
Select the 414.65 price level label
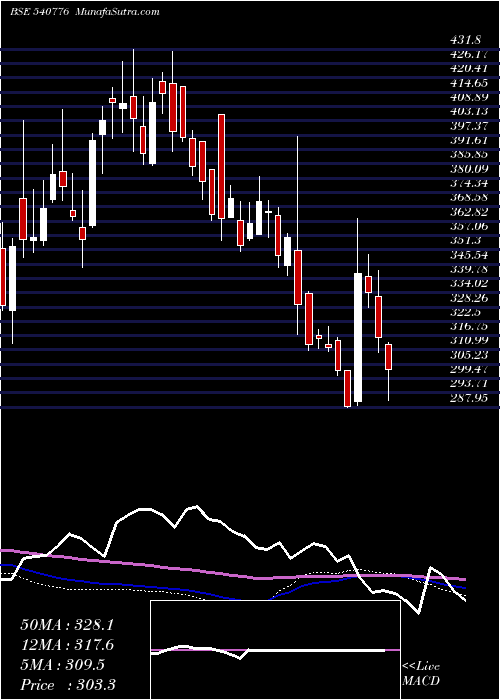pos(468,83)
